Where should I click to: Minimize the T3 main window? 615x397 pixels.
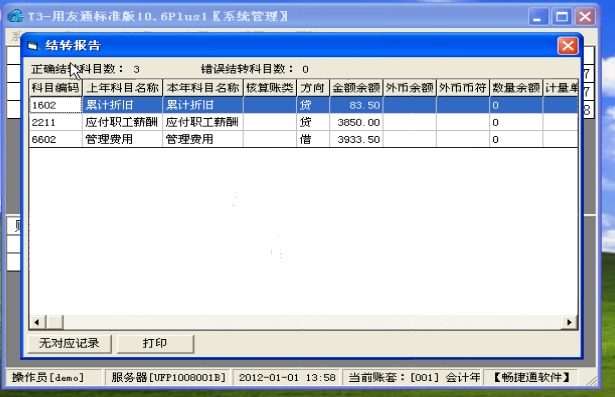tap(538, 16)
